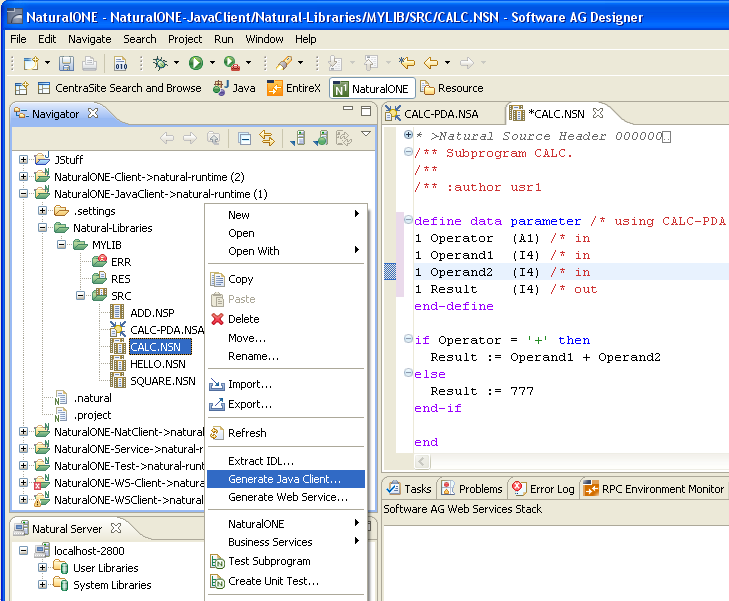Open the Error Log view tab
This screenshot has width=729, height=601.
pos(543,489)
